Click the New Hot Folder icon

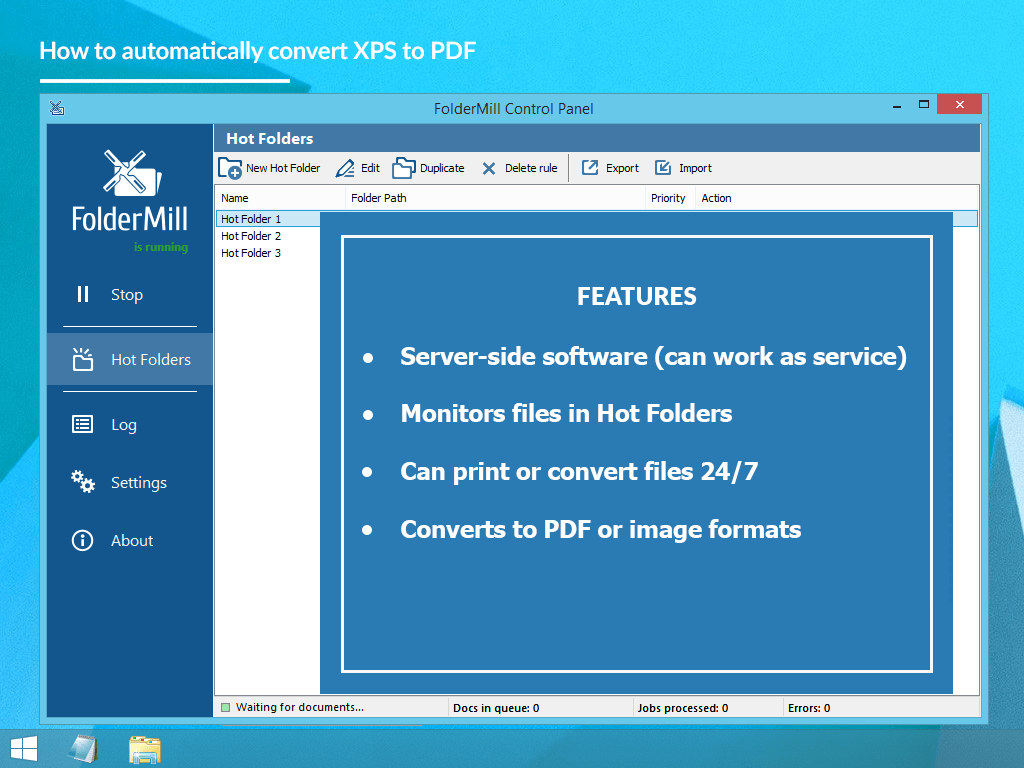coord(230,168)
